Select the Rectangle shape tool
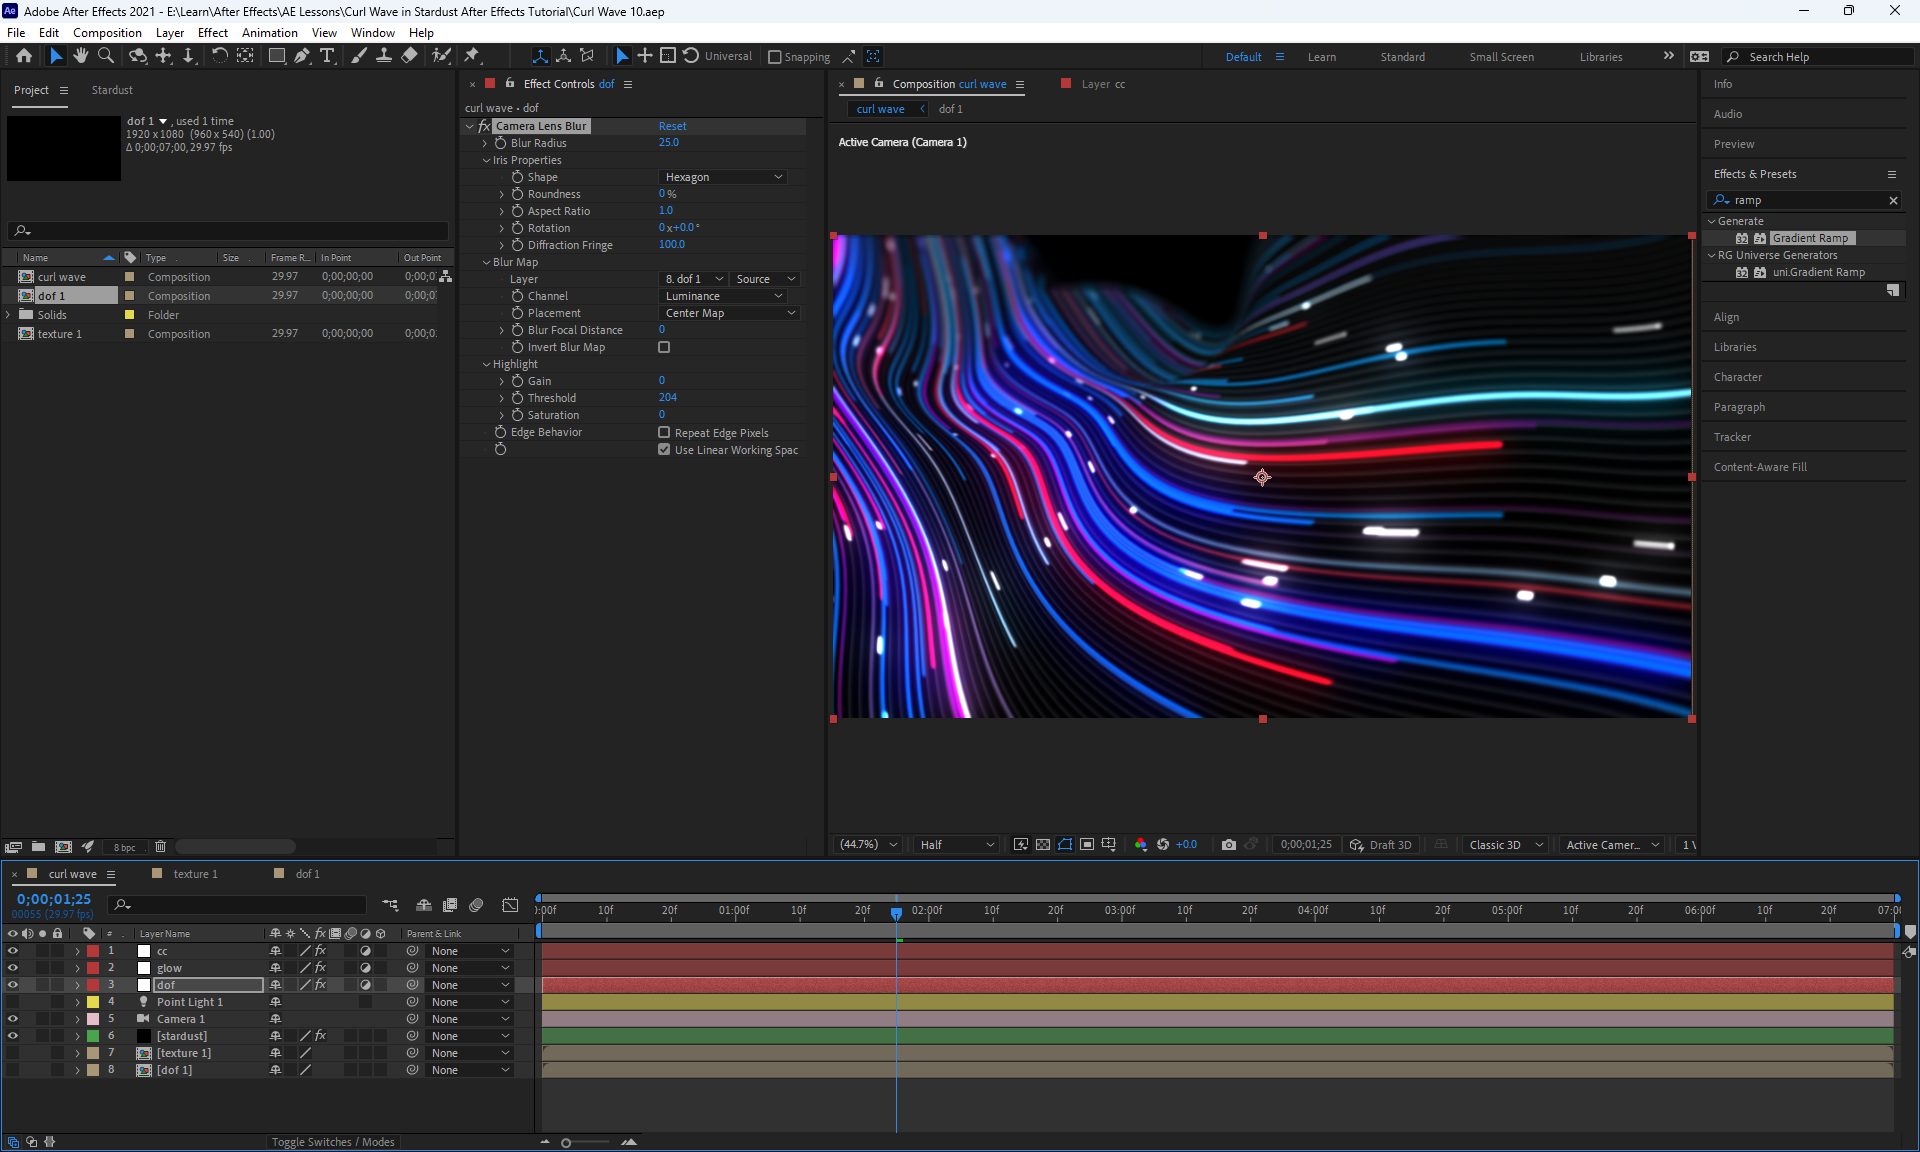This screenshot has height=1152, width=1920. (x=277, y=56)
